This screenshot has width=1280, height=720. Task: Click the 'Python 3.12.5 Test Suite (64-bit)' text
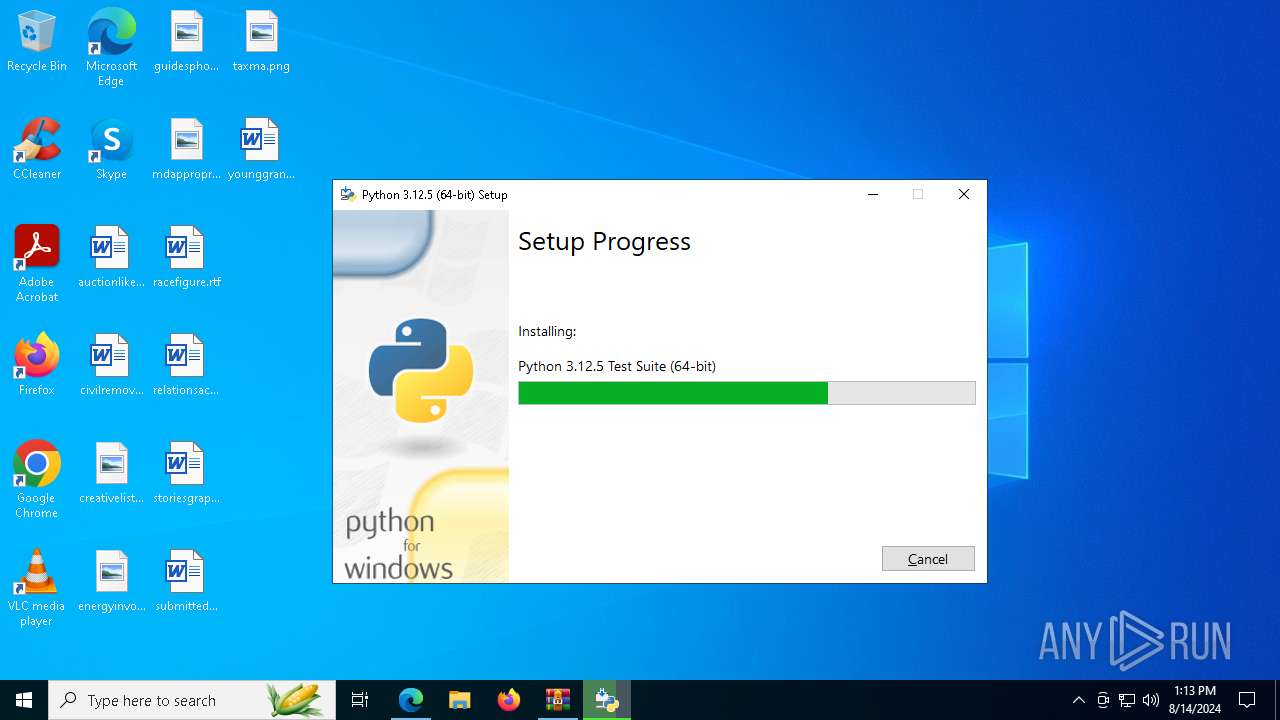[617, 366]
